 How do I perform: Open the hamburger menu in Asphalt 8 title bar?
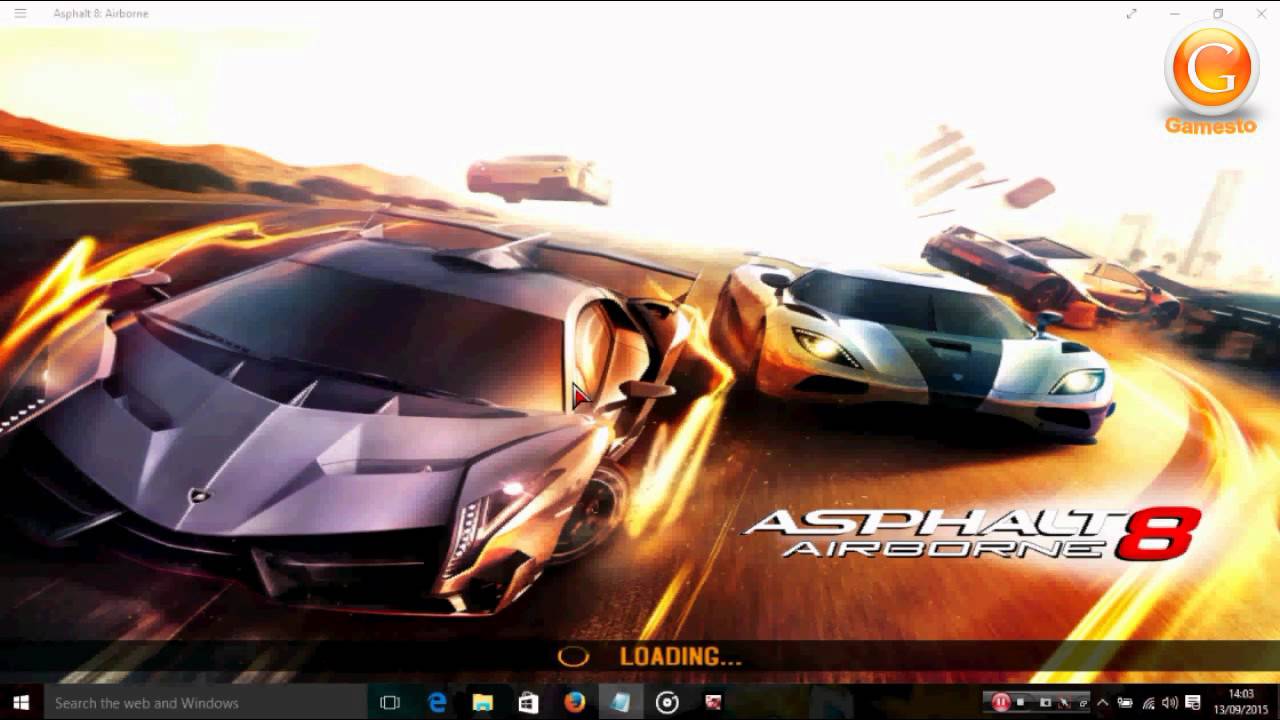(x=20, y=13)
